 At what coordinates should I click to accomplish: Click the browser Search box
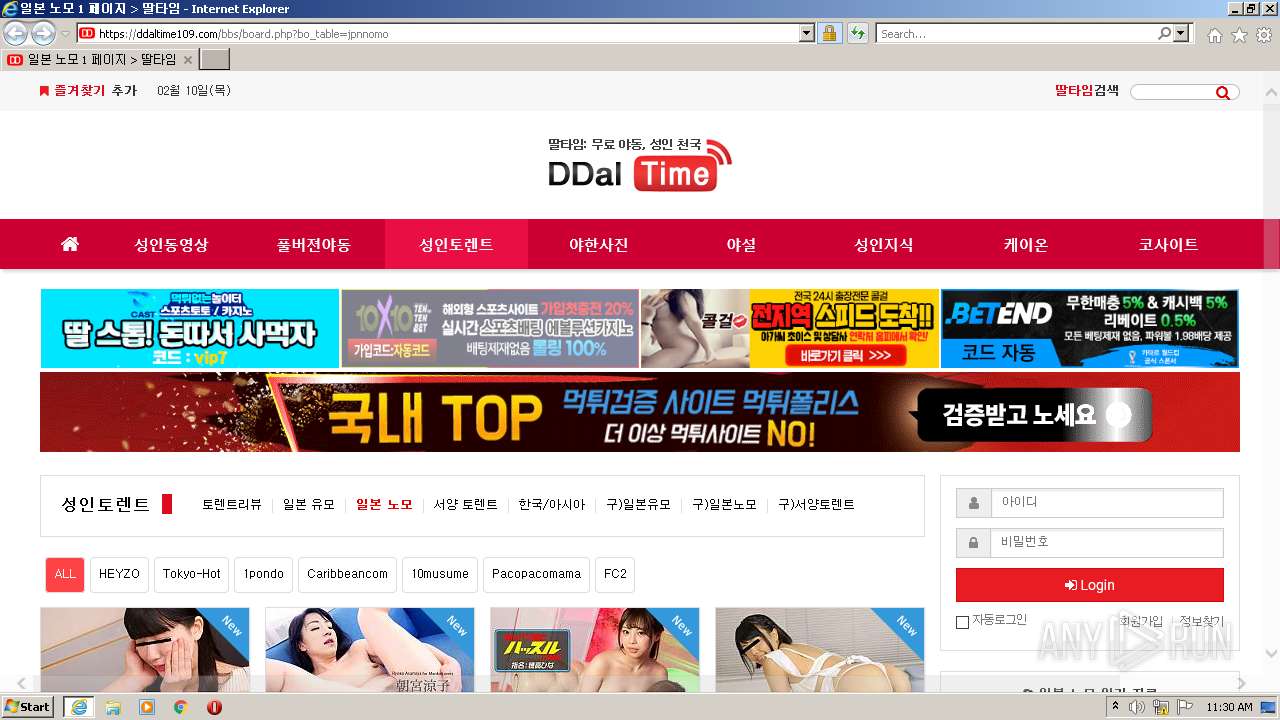[1016, 34]
